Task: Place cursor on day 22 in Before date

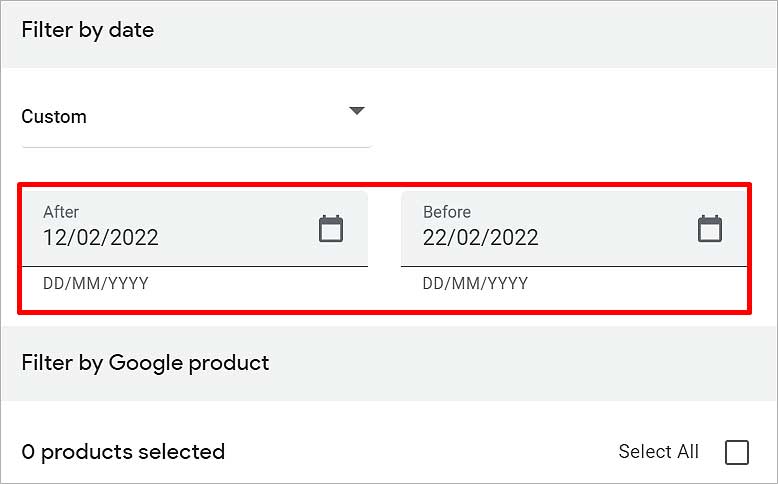Action: (434, 237)
